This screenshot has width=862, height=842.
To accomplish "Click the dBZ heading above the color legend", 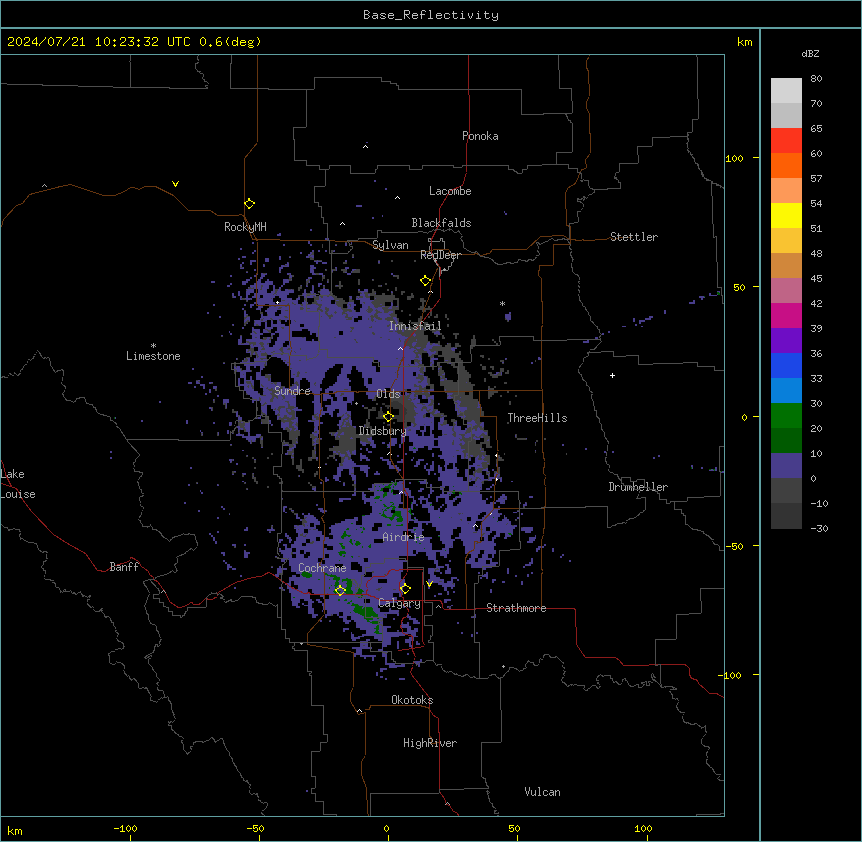I will point(810,53).
